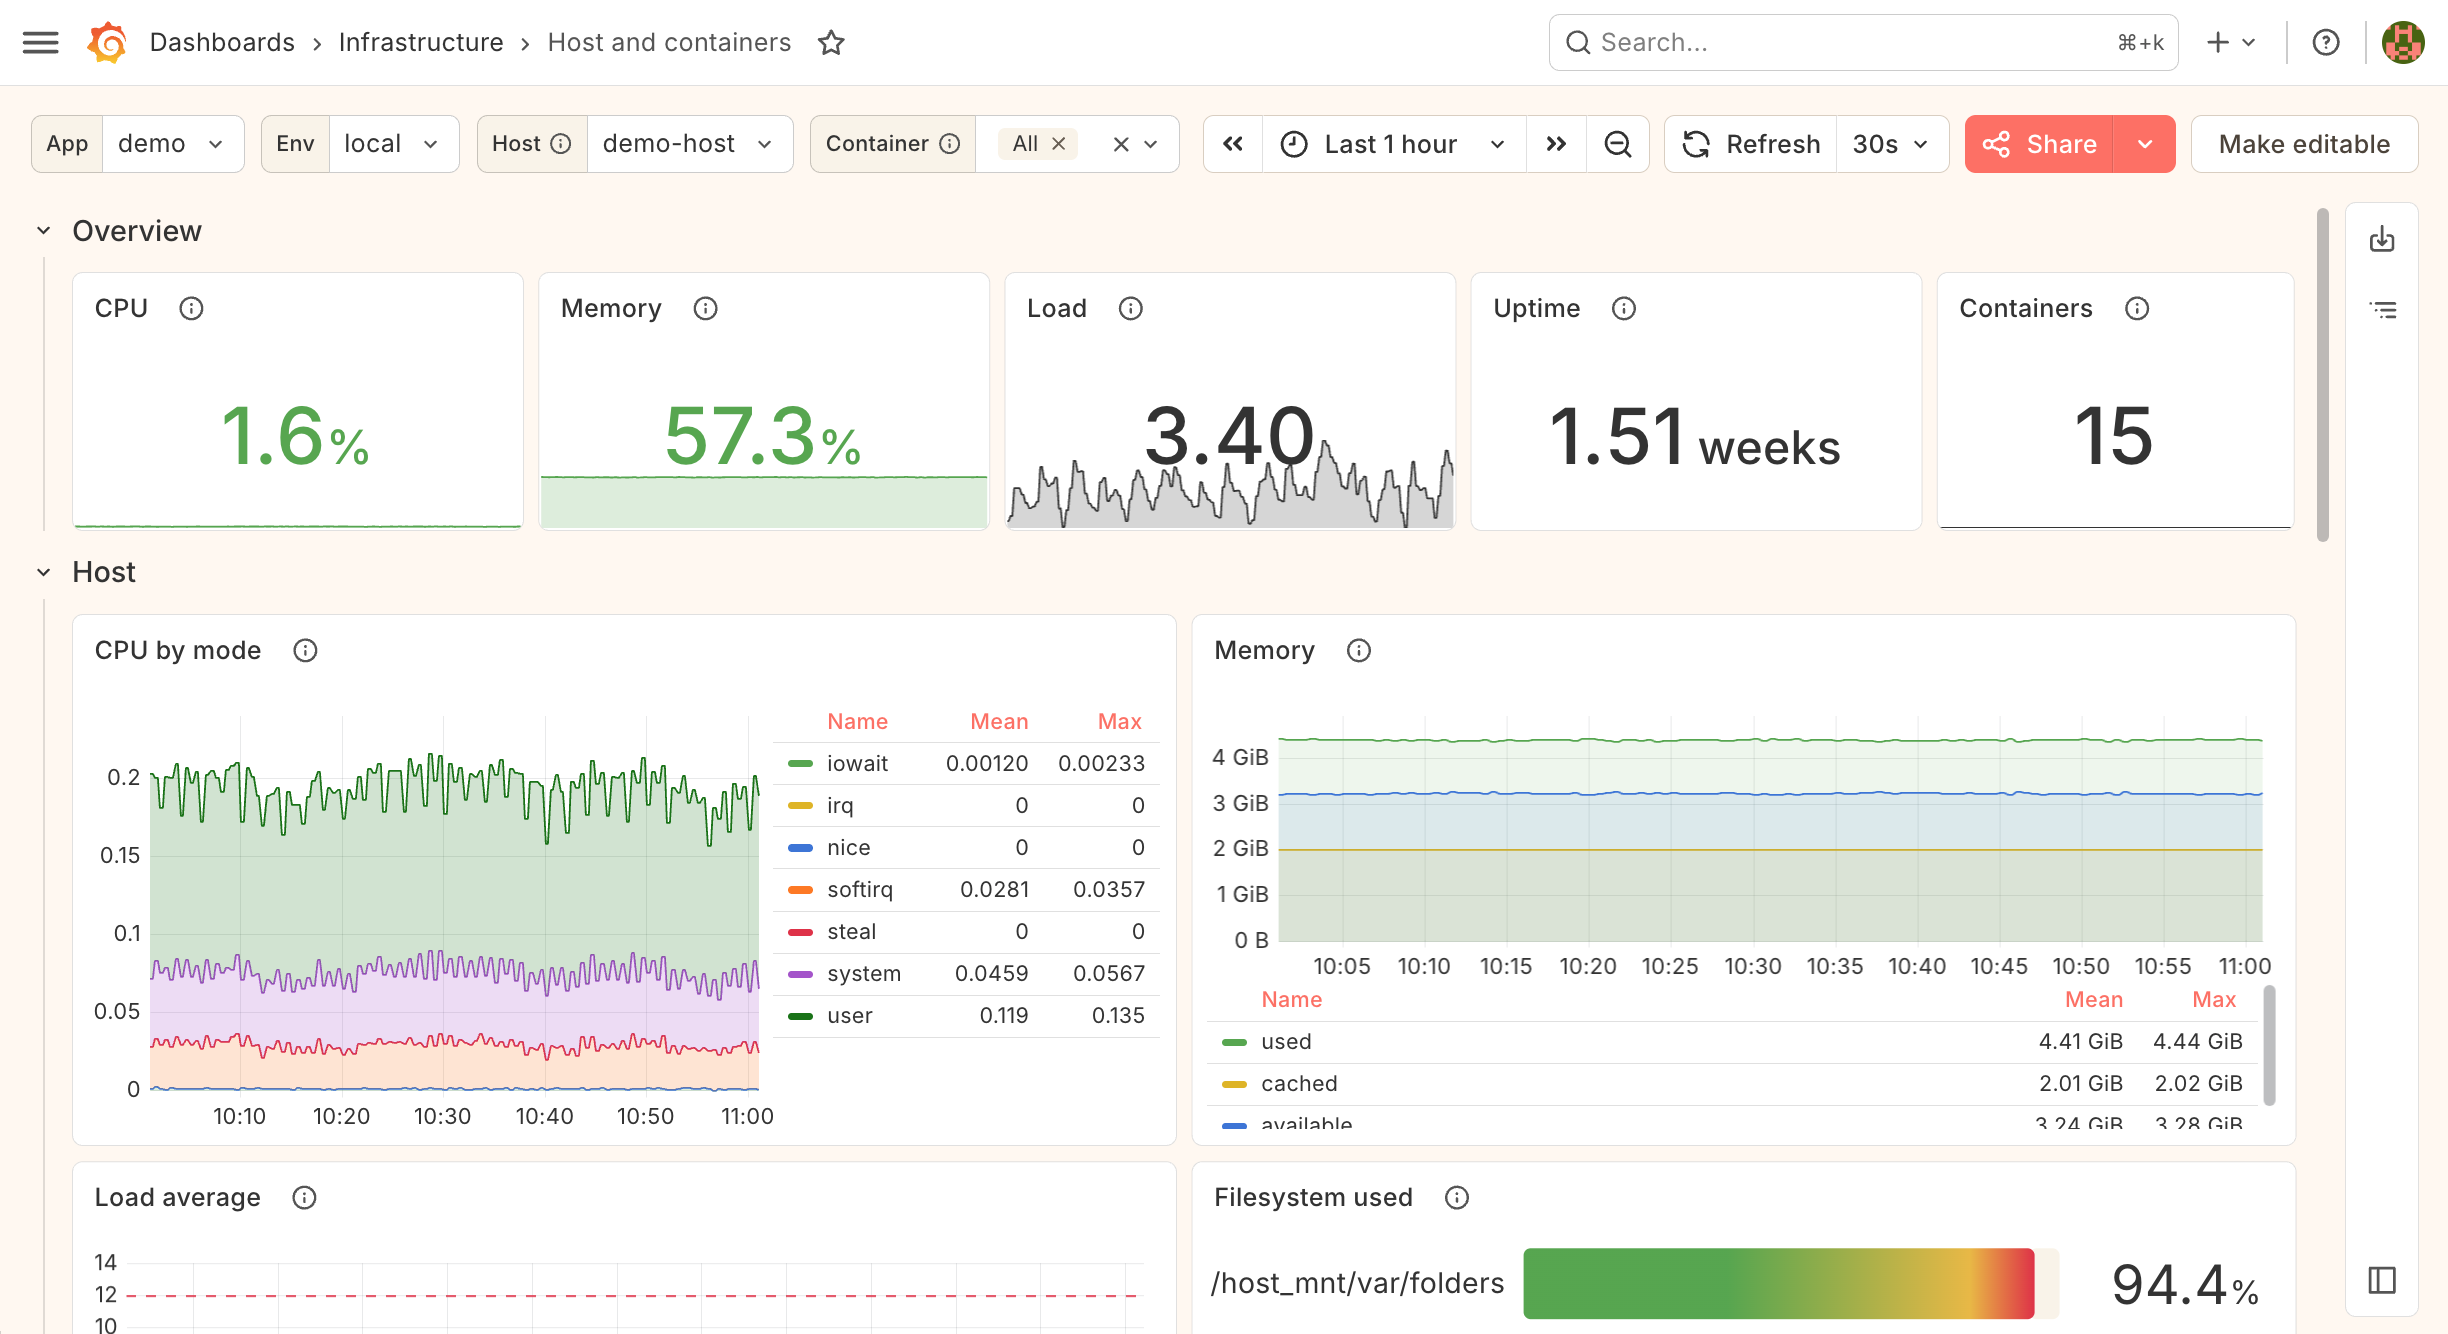Remove the All container tag

(1059, 144)
